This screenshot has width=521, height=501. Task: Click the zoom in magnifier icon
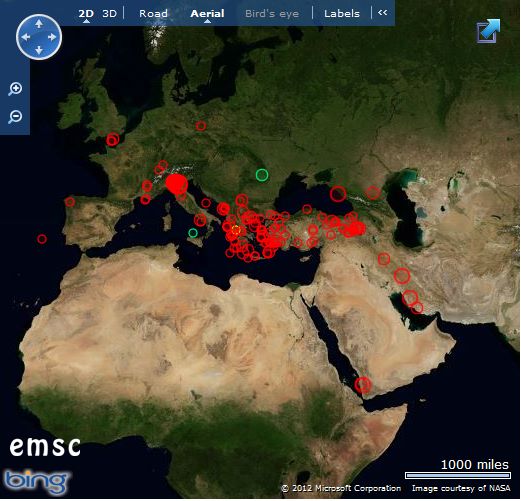tap(15, 89)
